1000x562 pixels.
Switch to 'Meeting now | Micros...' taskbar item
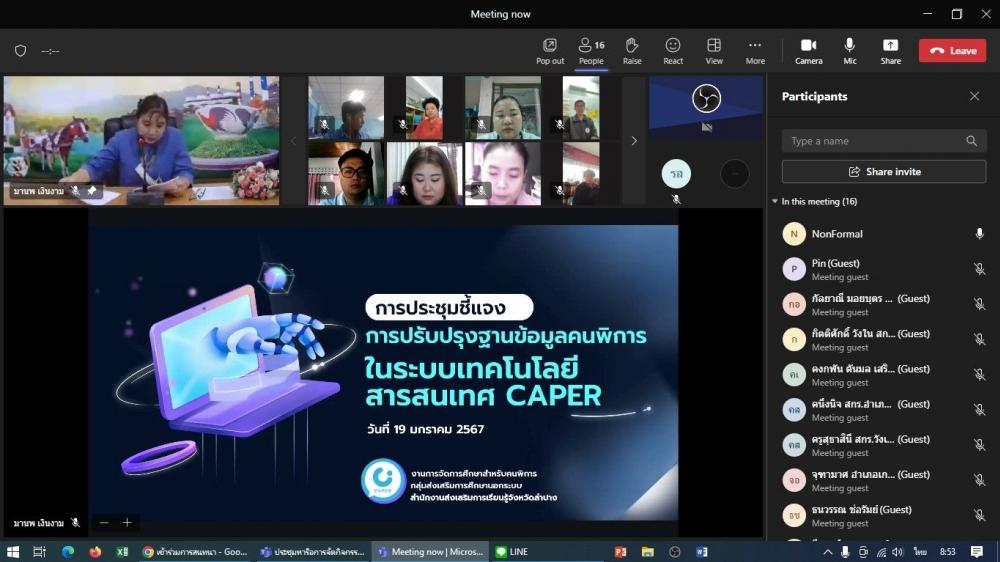430,552
